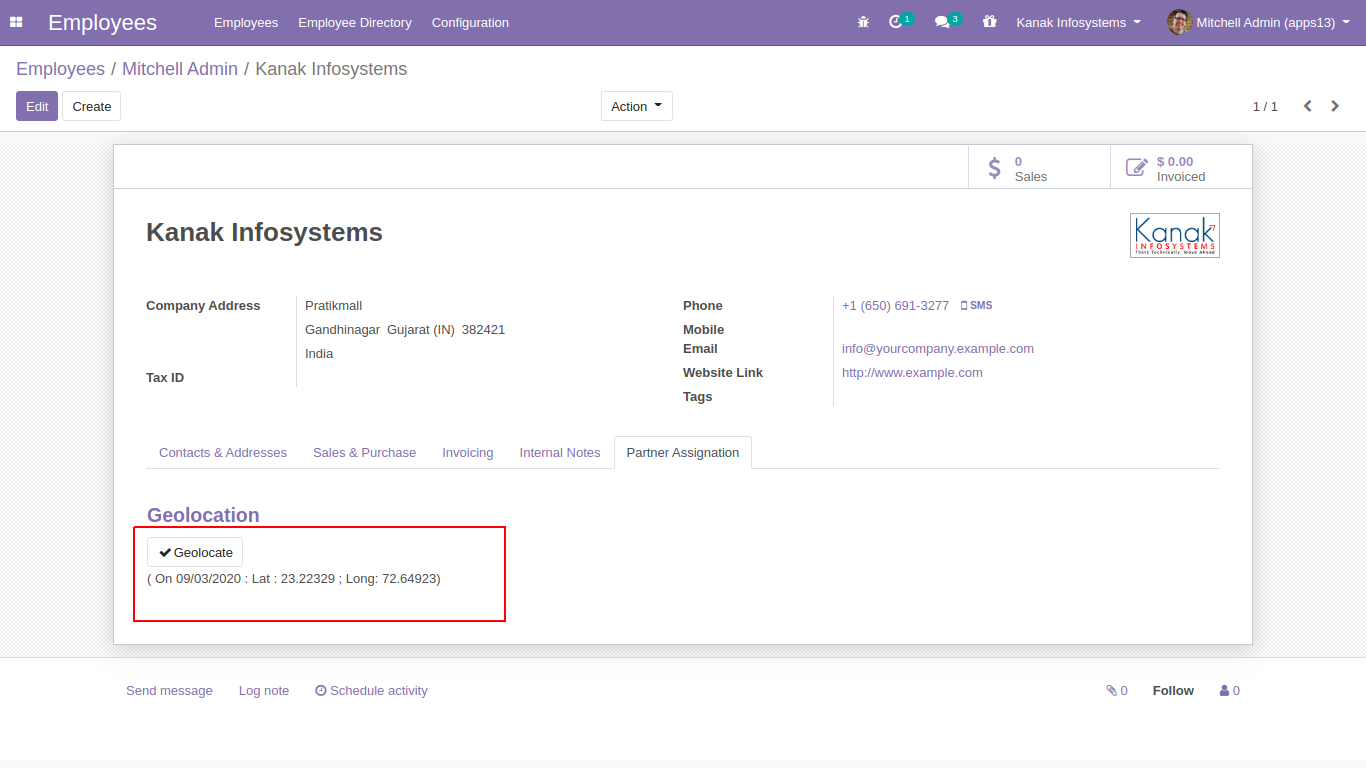The image size is (1366, 768).
Task: Click the Tax ID label
Action: (165, 378)
